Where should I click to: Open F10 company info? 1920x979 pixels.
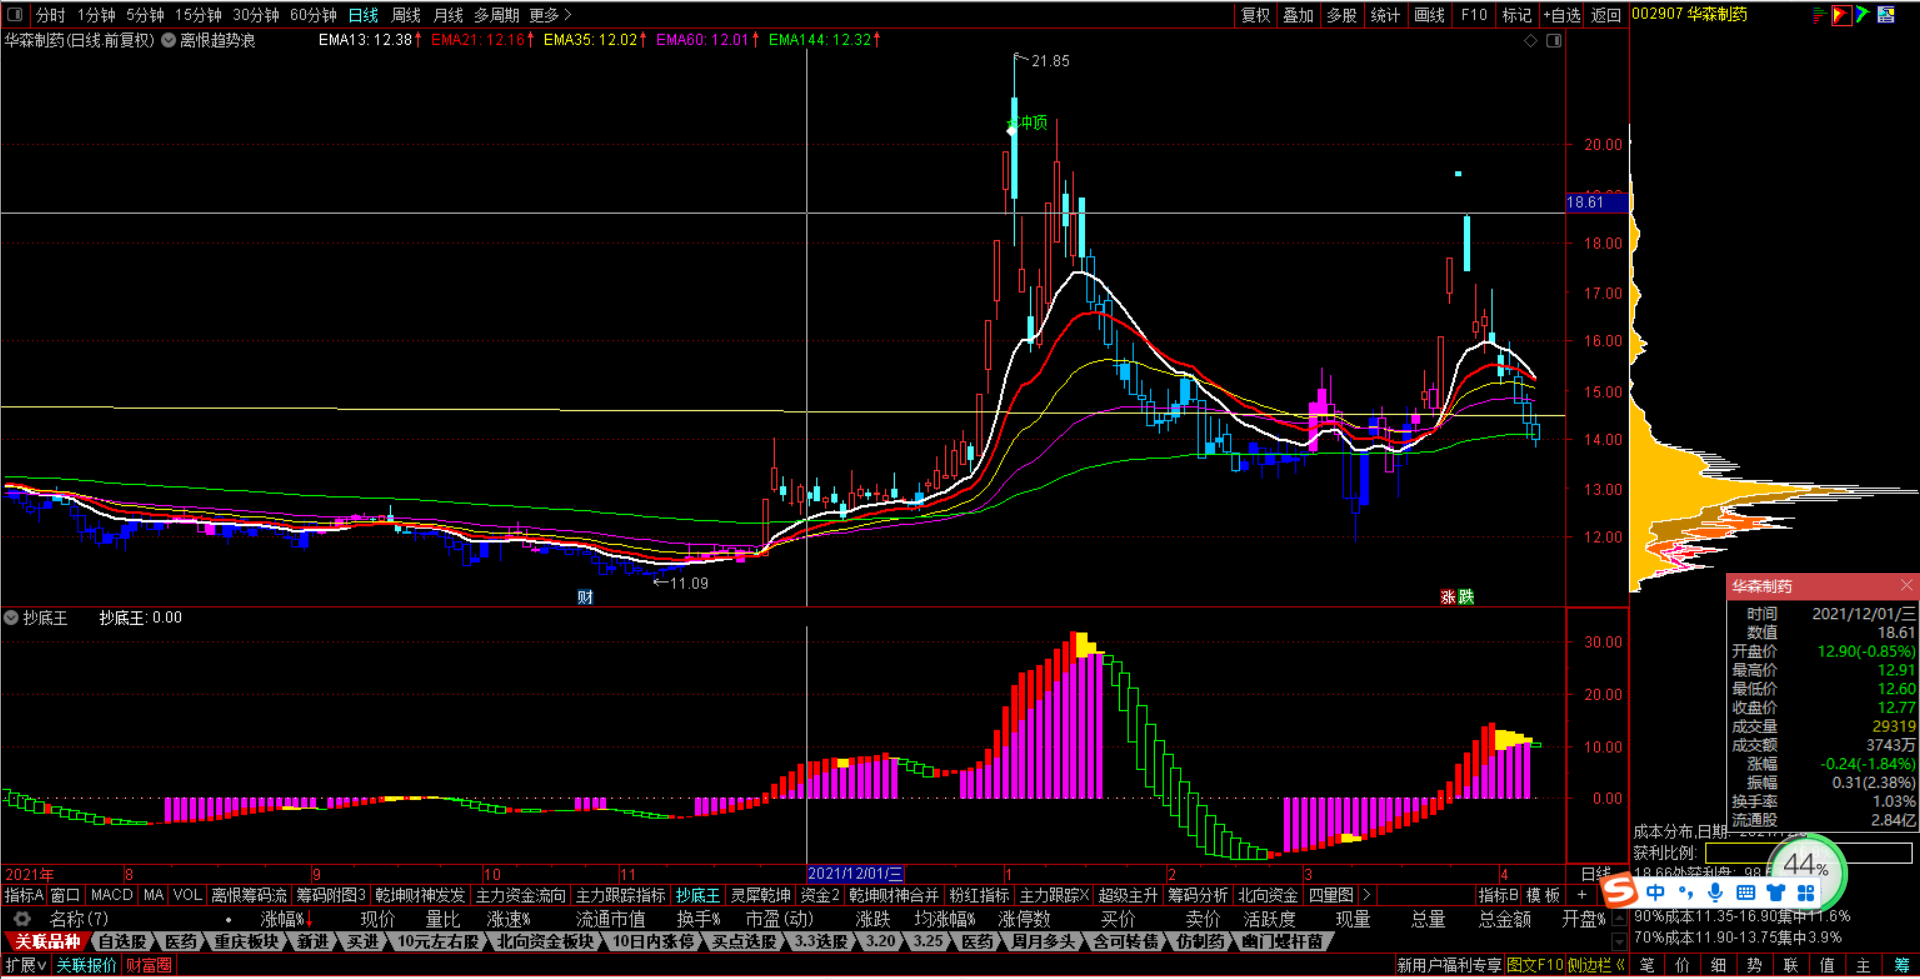(x=1474, y=15)
